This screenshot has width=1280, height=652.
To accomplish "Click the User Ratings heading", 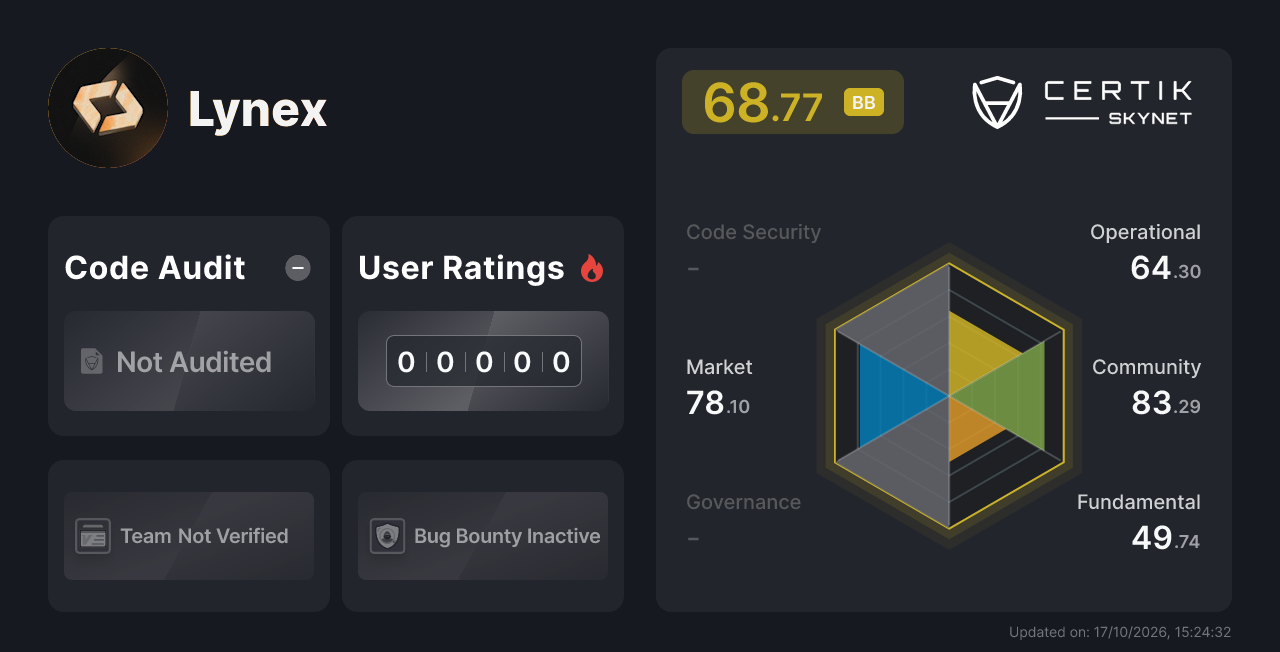I will (462, 268).
